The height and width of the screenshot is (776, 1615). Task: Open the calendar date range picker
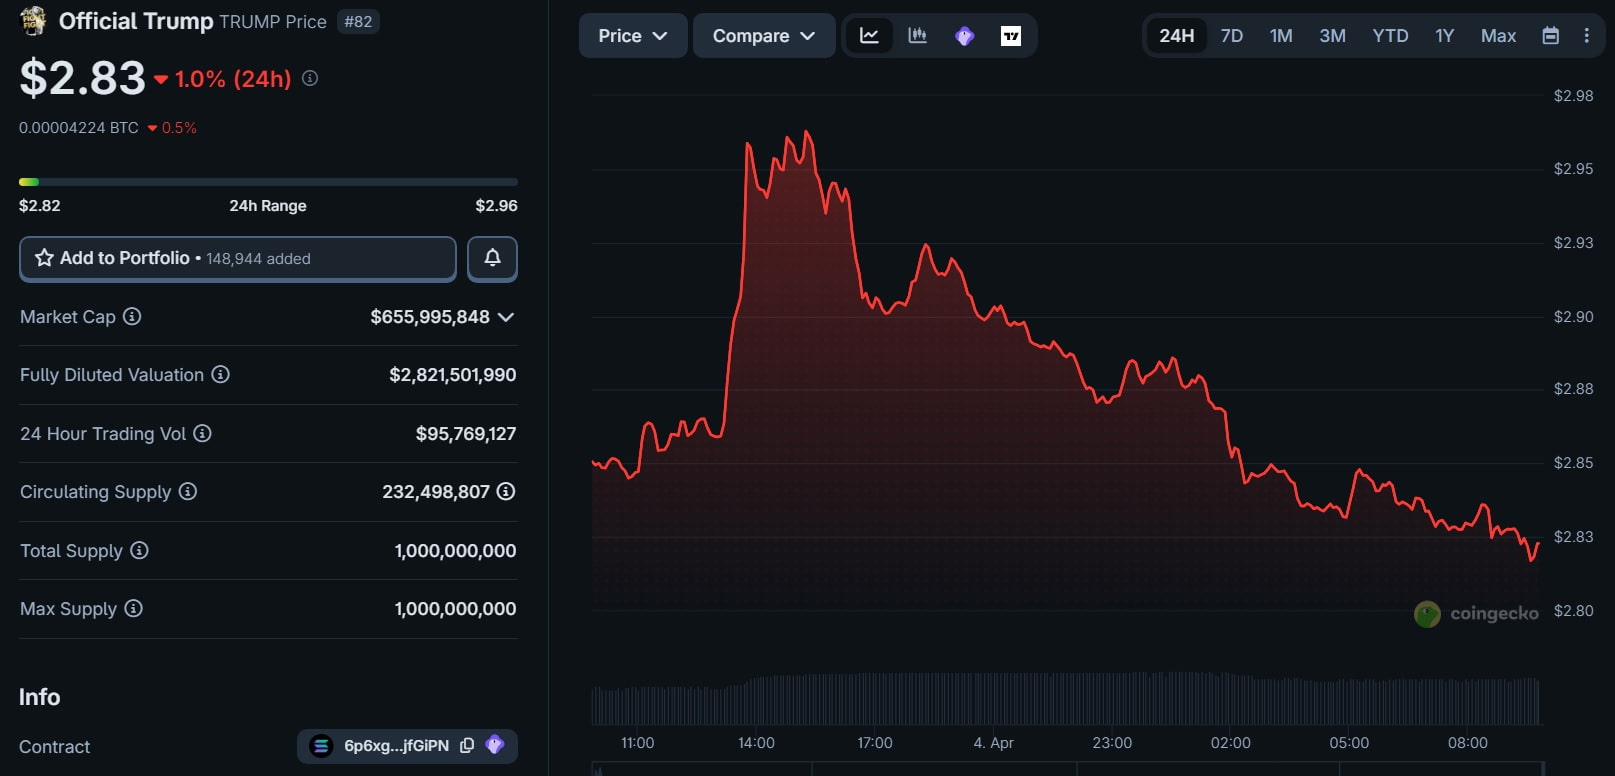click(1550, 36)
